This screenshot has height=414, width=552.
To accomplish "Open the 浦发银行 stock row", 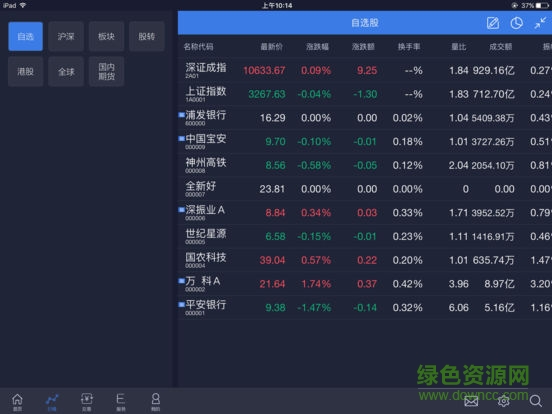I will 365,118.
